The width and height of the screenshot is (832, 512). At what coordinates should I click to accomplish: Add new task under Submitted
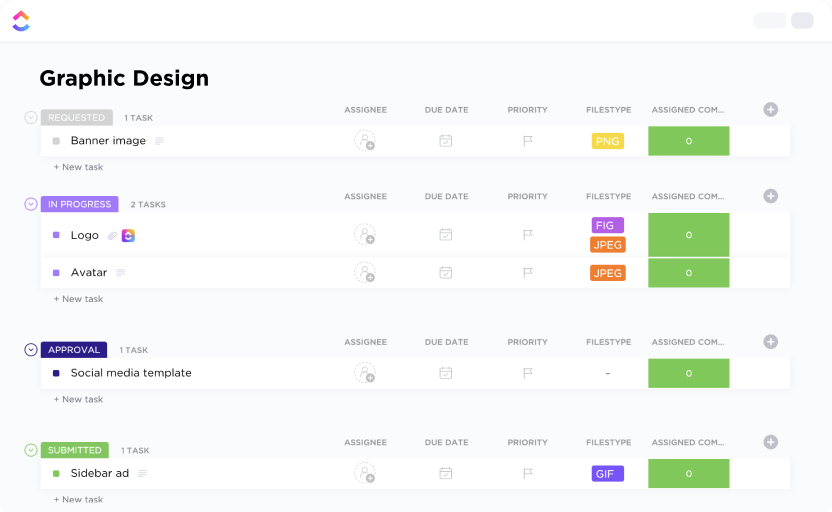tap(79, 499)
